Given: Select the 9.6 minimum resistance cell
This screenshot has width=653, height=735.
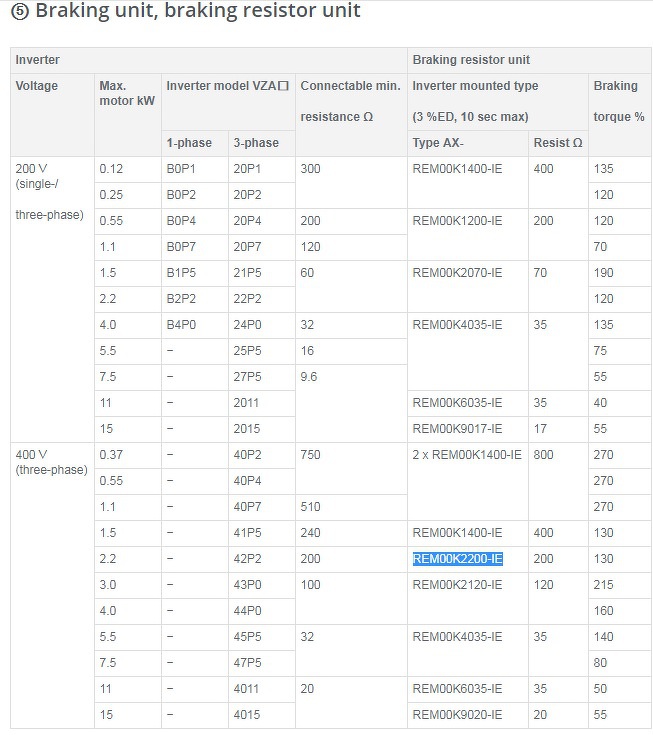Looking at the screenshot, I should pos(311,377).
